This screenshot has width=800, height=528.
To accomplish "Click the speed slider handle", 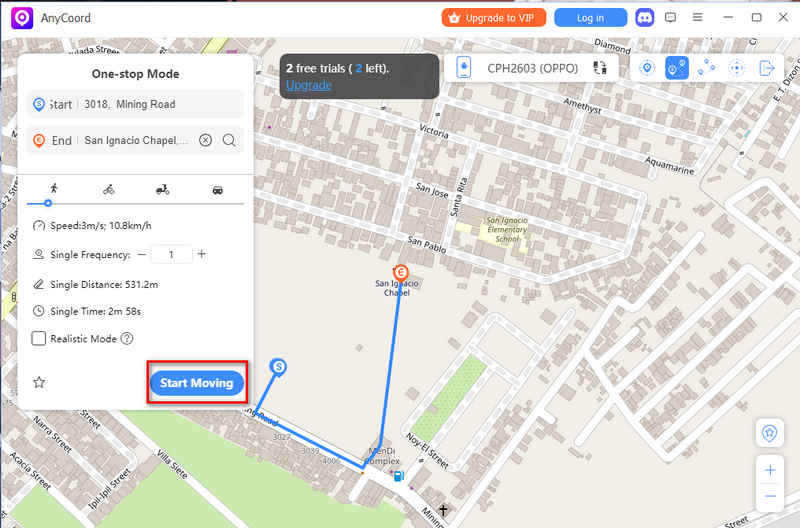I will click(x=48, y=203).
